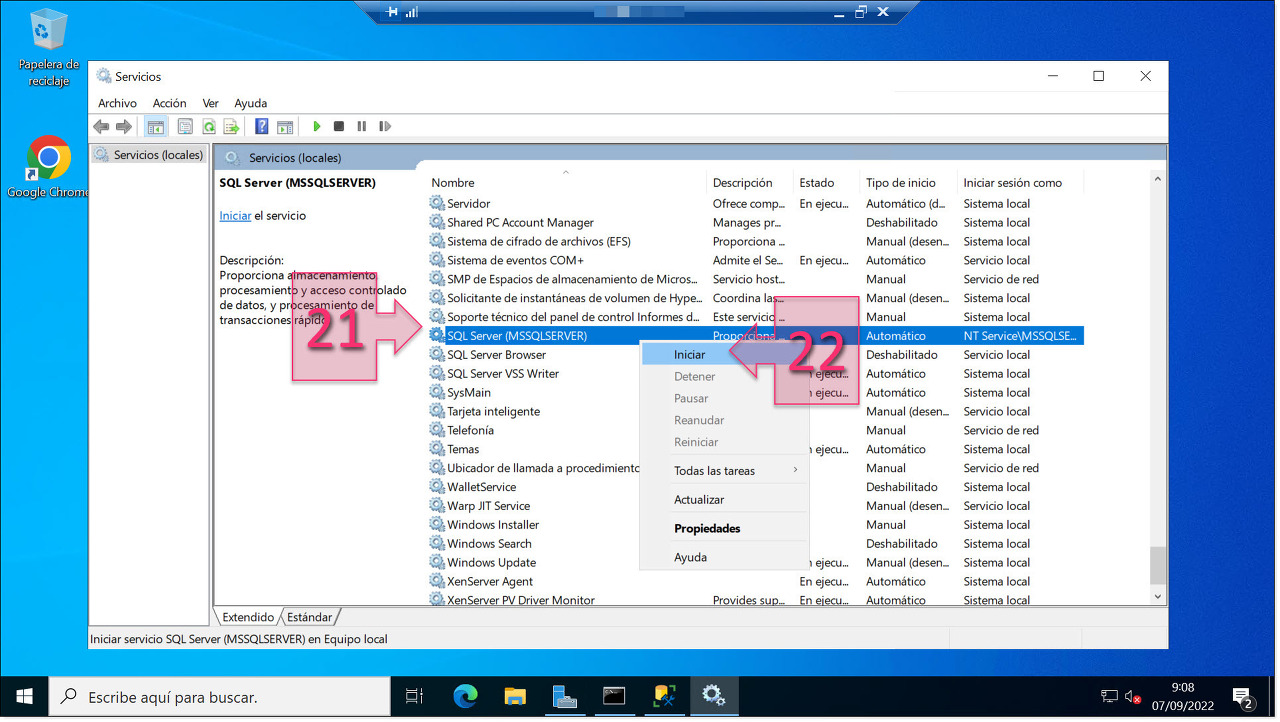Click the Services gear taskbar icon

(714, 696)
